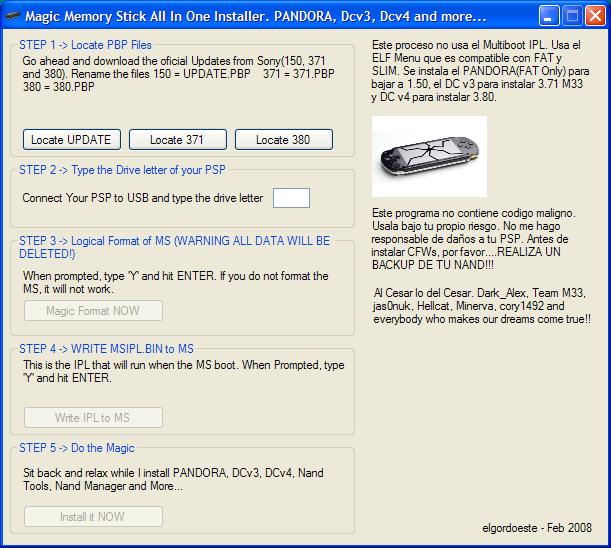Click the Magic Format NOW button
Screen dimensions: 611x548
tap(93, 311)
